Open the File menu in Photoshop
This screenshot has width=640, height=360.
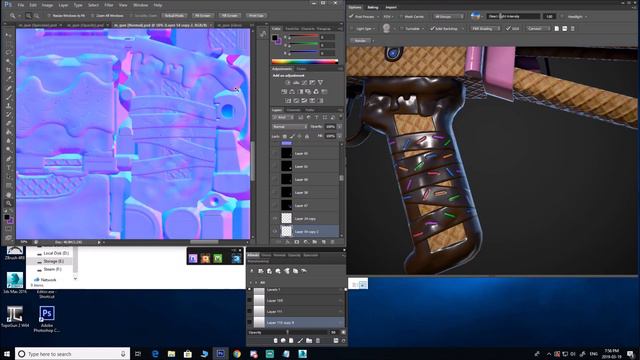pos(21,5)
